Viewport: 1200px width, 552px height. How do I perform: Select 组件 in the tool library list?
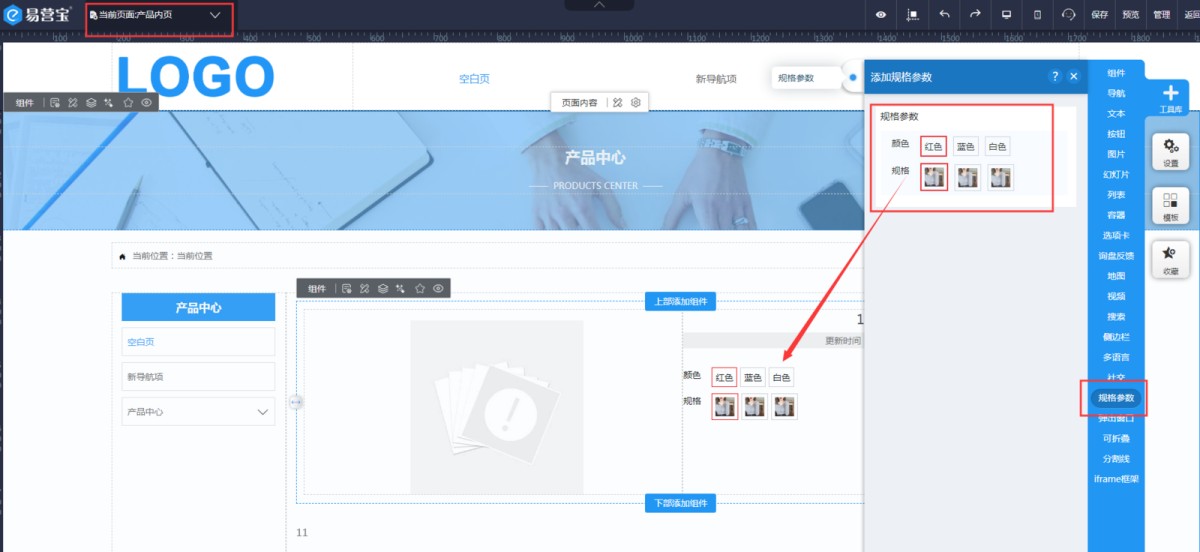[x=1116, y=73]
